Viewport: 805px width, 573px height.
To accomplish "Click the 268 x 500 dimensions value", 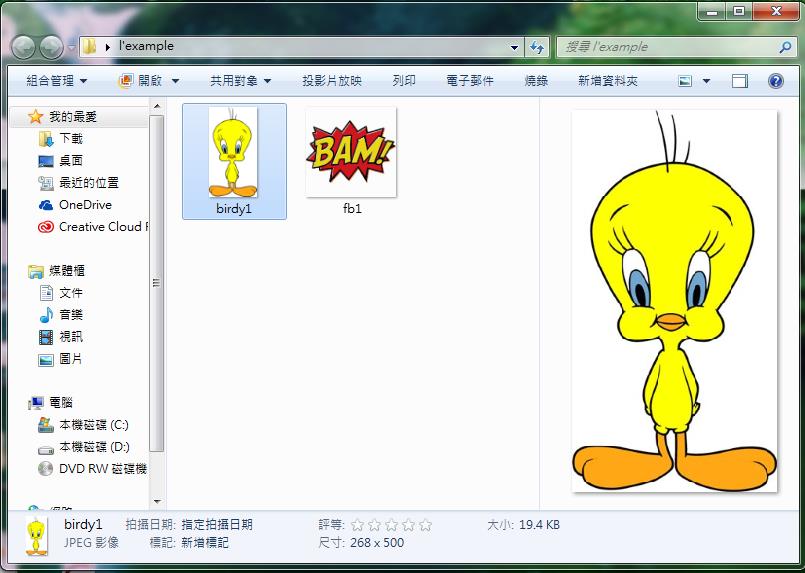I will (x=377, y=543).
